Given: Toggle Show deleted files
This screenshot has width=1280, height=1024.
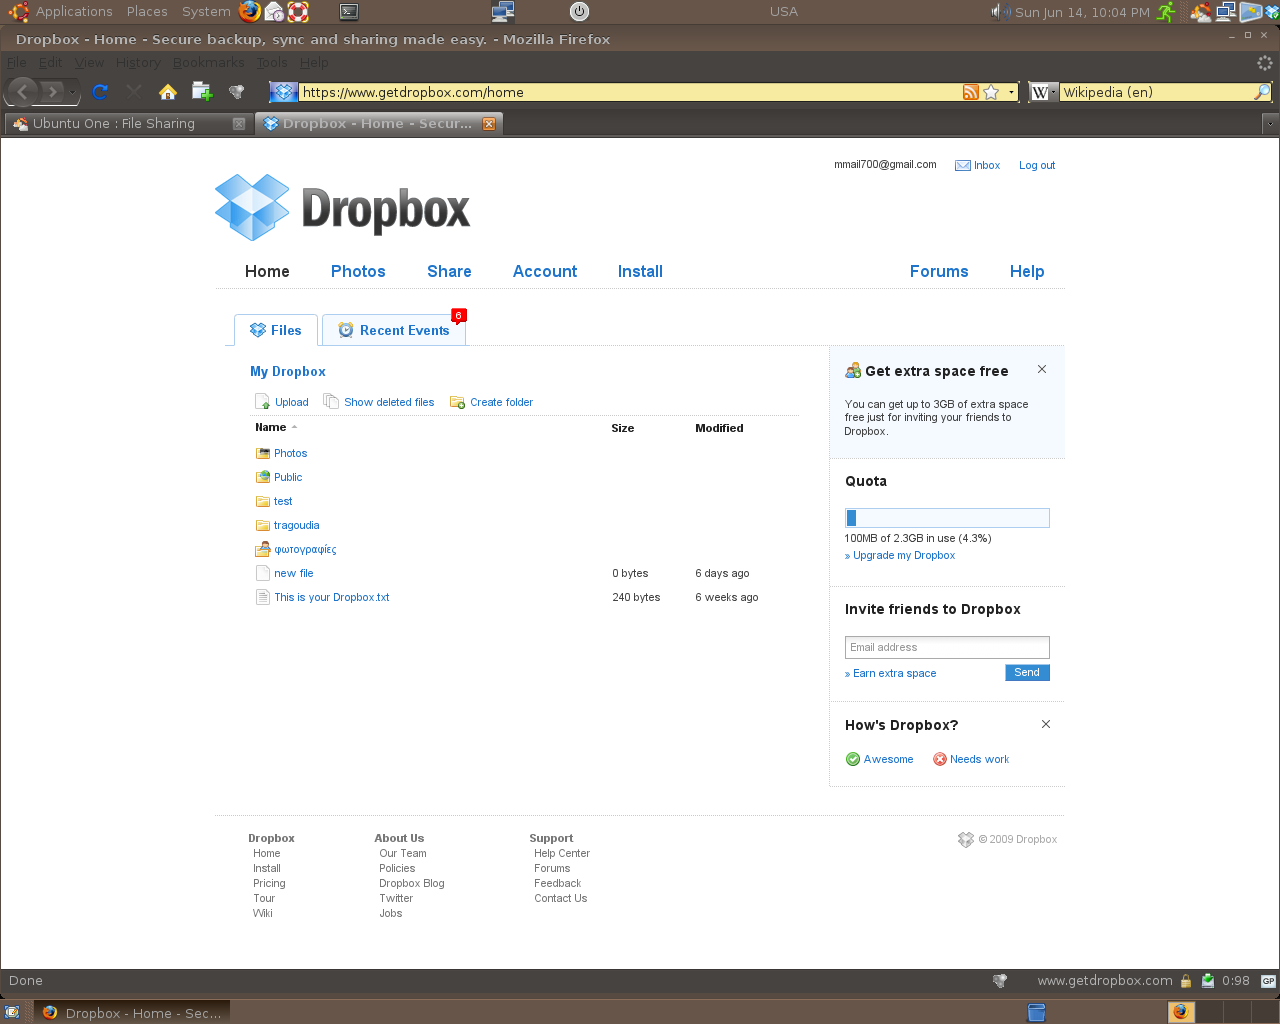Looking at the screenshot, I should click(x=388, y=402).
